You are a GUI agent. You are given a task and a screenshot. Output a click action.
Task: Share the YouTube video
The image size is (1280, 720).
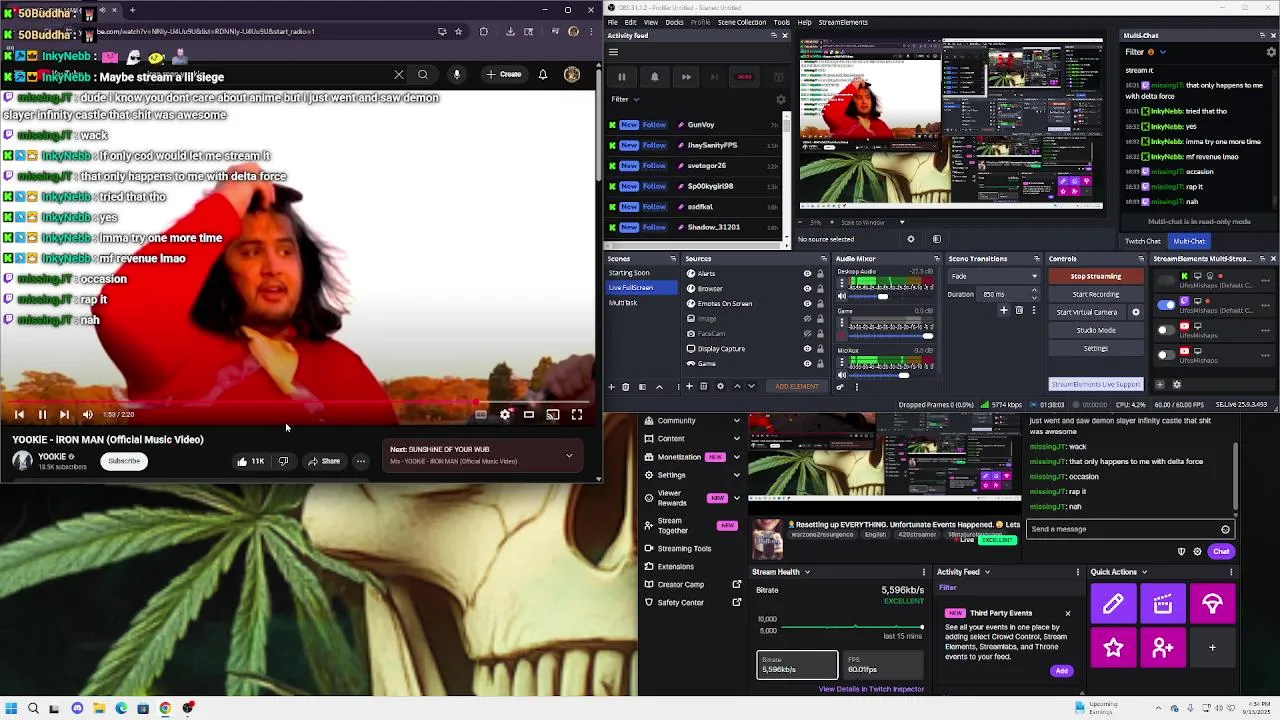324,461
